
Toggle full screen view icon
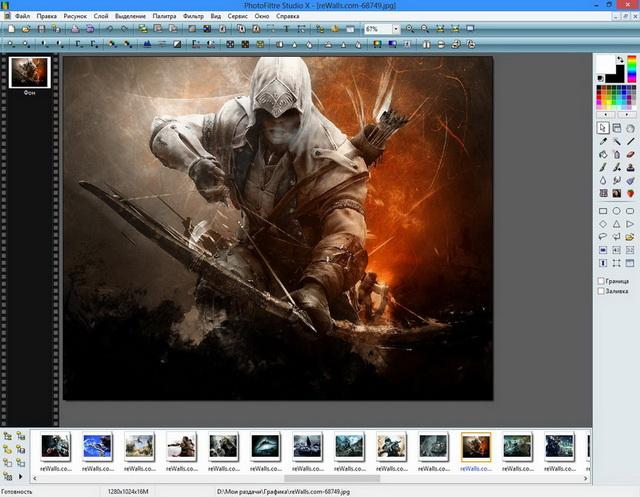[x=470, y=29]
